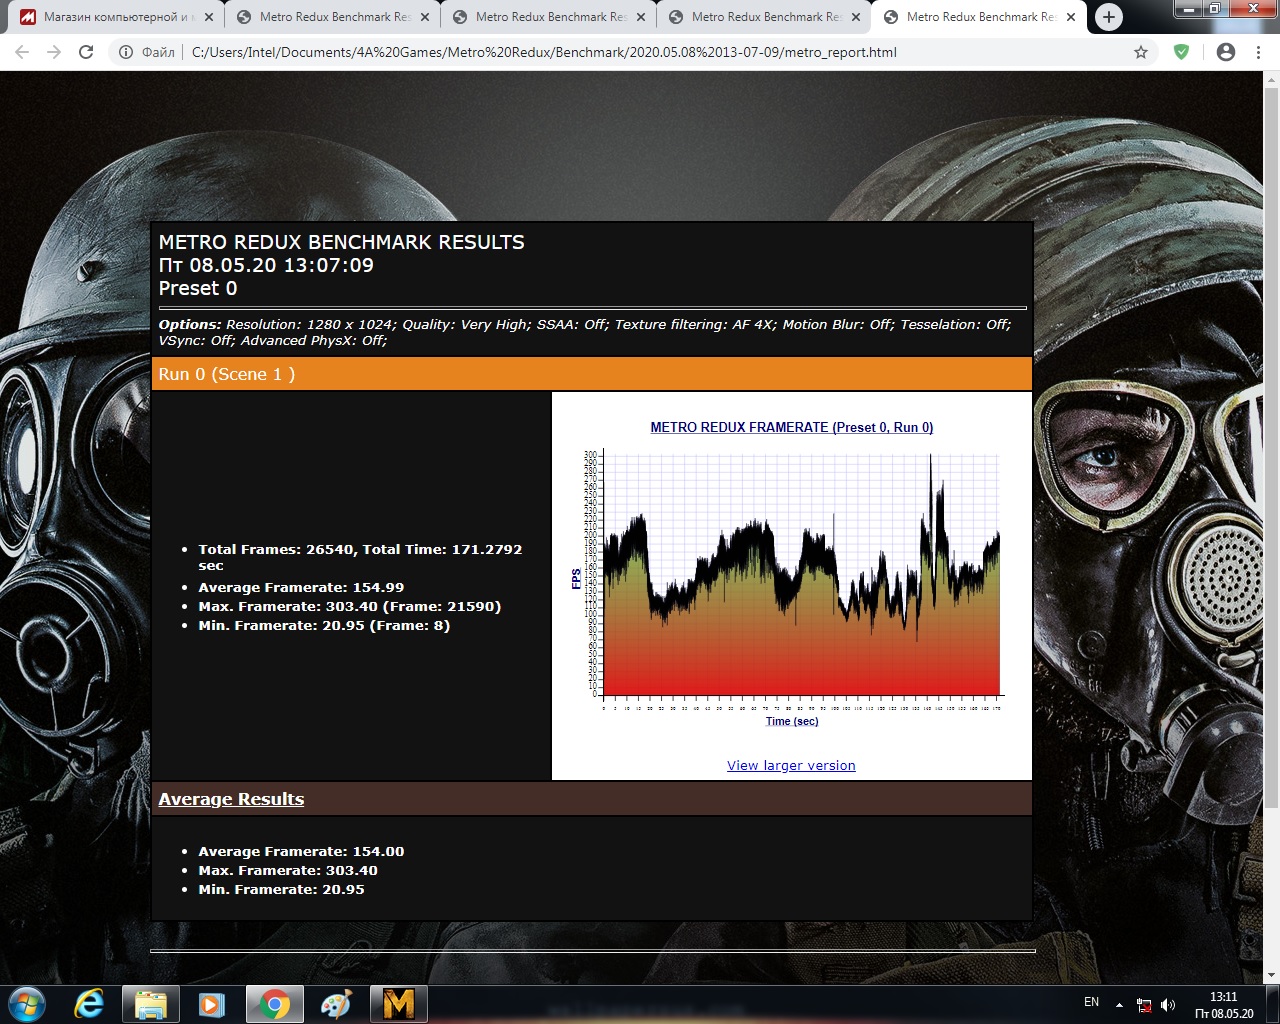Open the 'METRO REDUX FRAMERATE (Preset 0, Run 0)' link
1280x1024 pixels.
tap(792, 427)
